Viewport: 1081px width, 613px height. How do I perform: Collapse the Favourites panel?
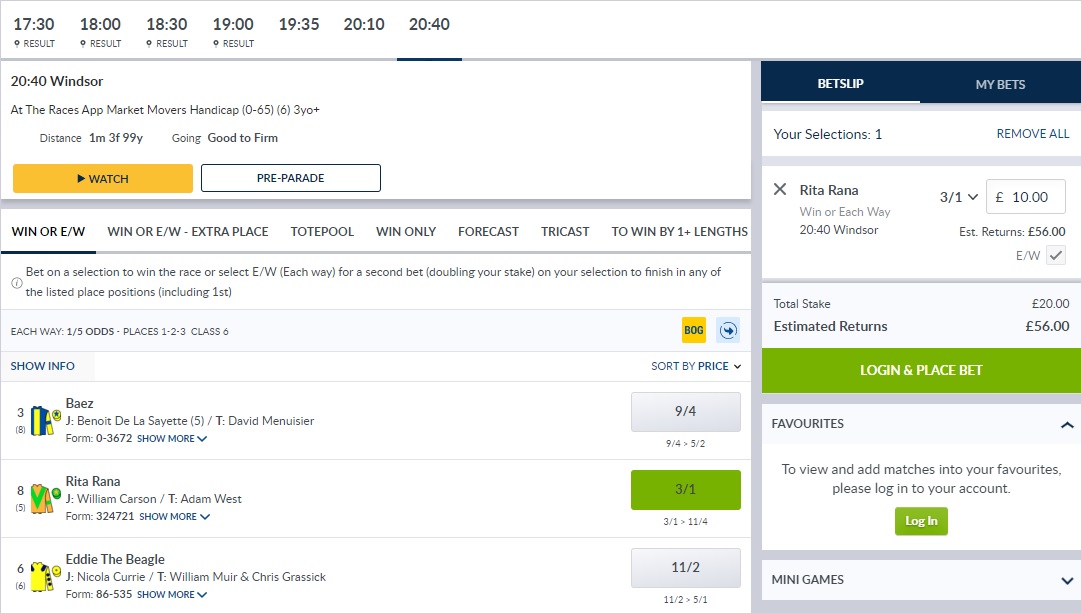click(x=1066, y=424)
